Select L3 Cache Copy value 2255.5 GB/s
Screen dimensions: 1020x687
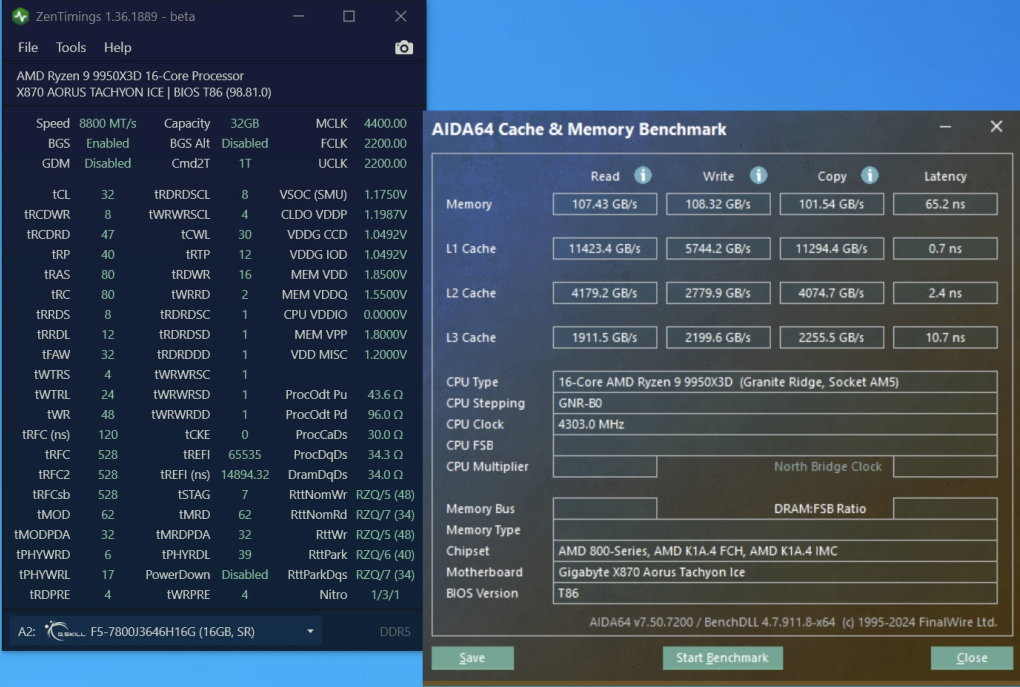(x=831, y=337)
